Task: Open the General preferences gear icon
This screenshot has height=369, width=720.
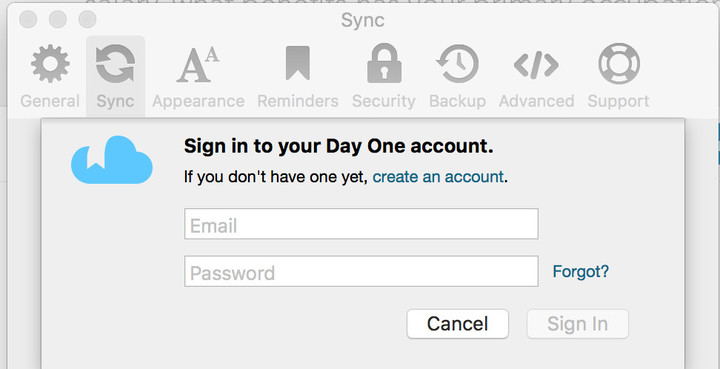Action: point(50,64)
